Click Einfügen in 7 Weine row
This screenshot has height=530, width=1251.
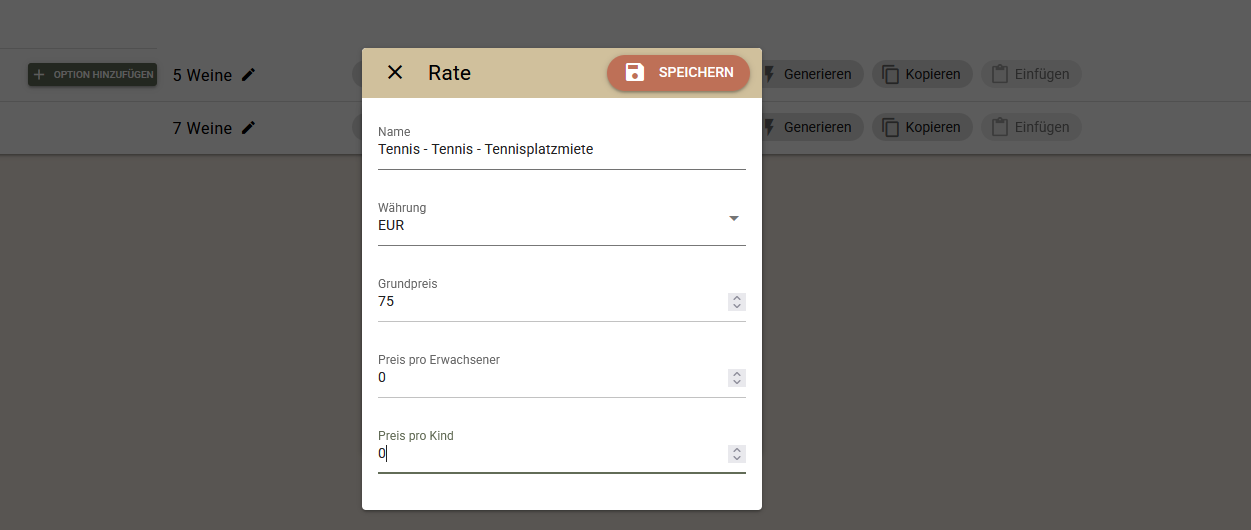click(x=1031, y=127)
